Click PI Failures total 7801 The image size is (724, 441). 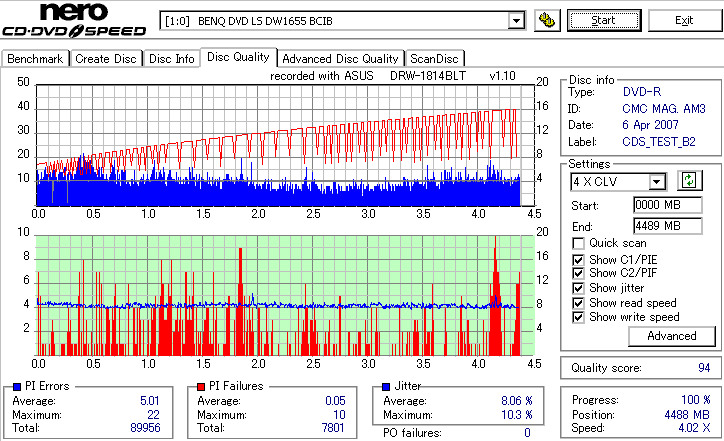pyautogui.click(x=333, y=428)
